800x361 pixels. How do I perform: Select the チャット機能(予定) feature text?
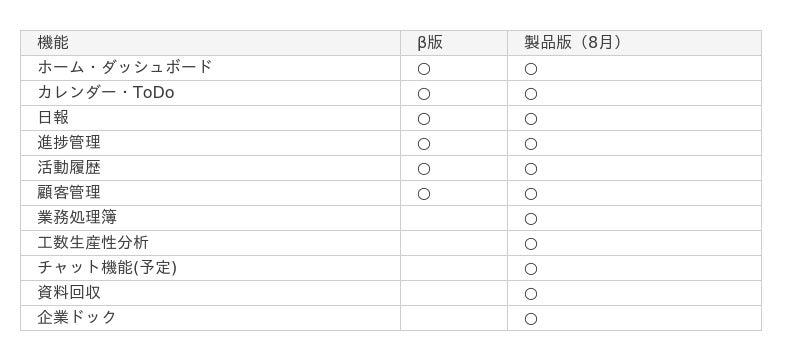(x=107, y=268)
